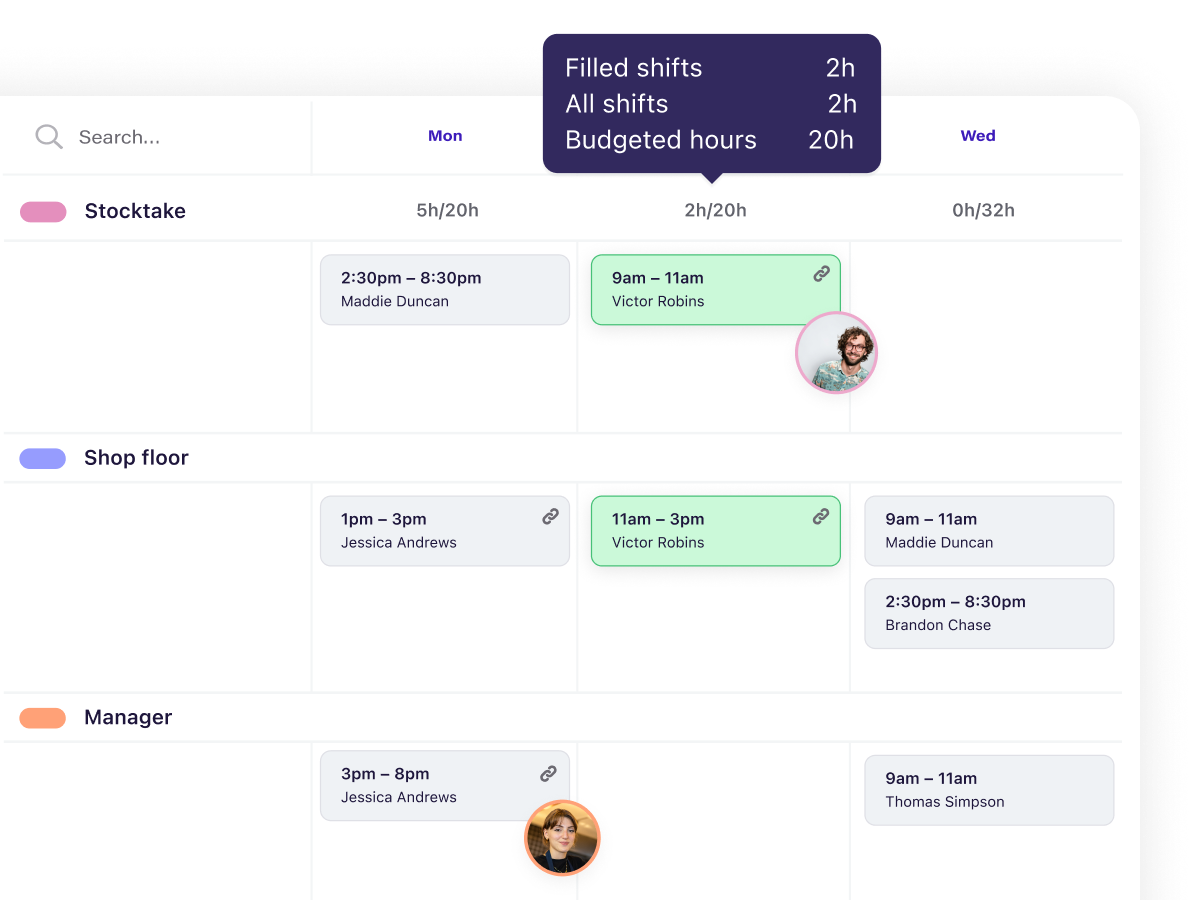This screenshot has width=1200, height=900.
Task: Click link icon on Victor Robins 11am–3pm shift
Action: [821, 517]
